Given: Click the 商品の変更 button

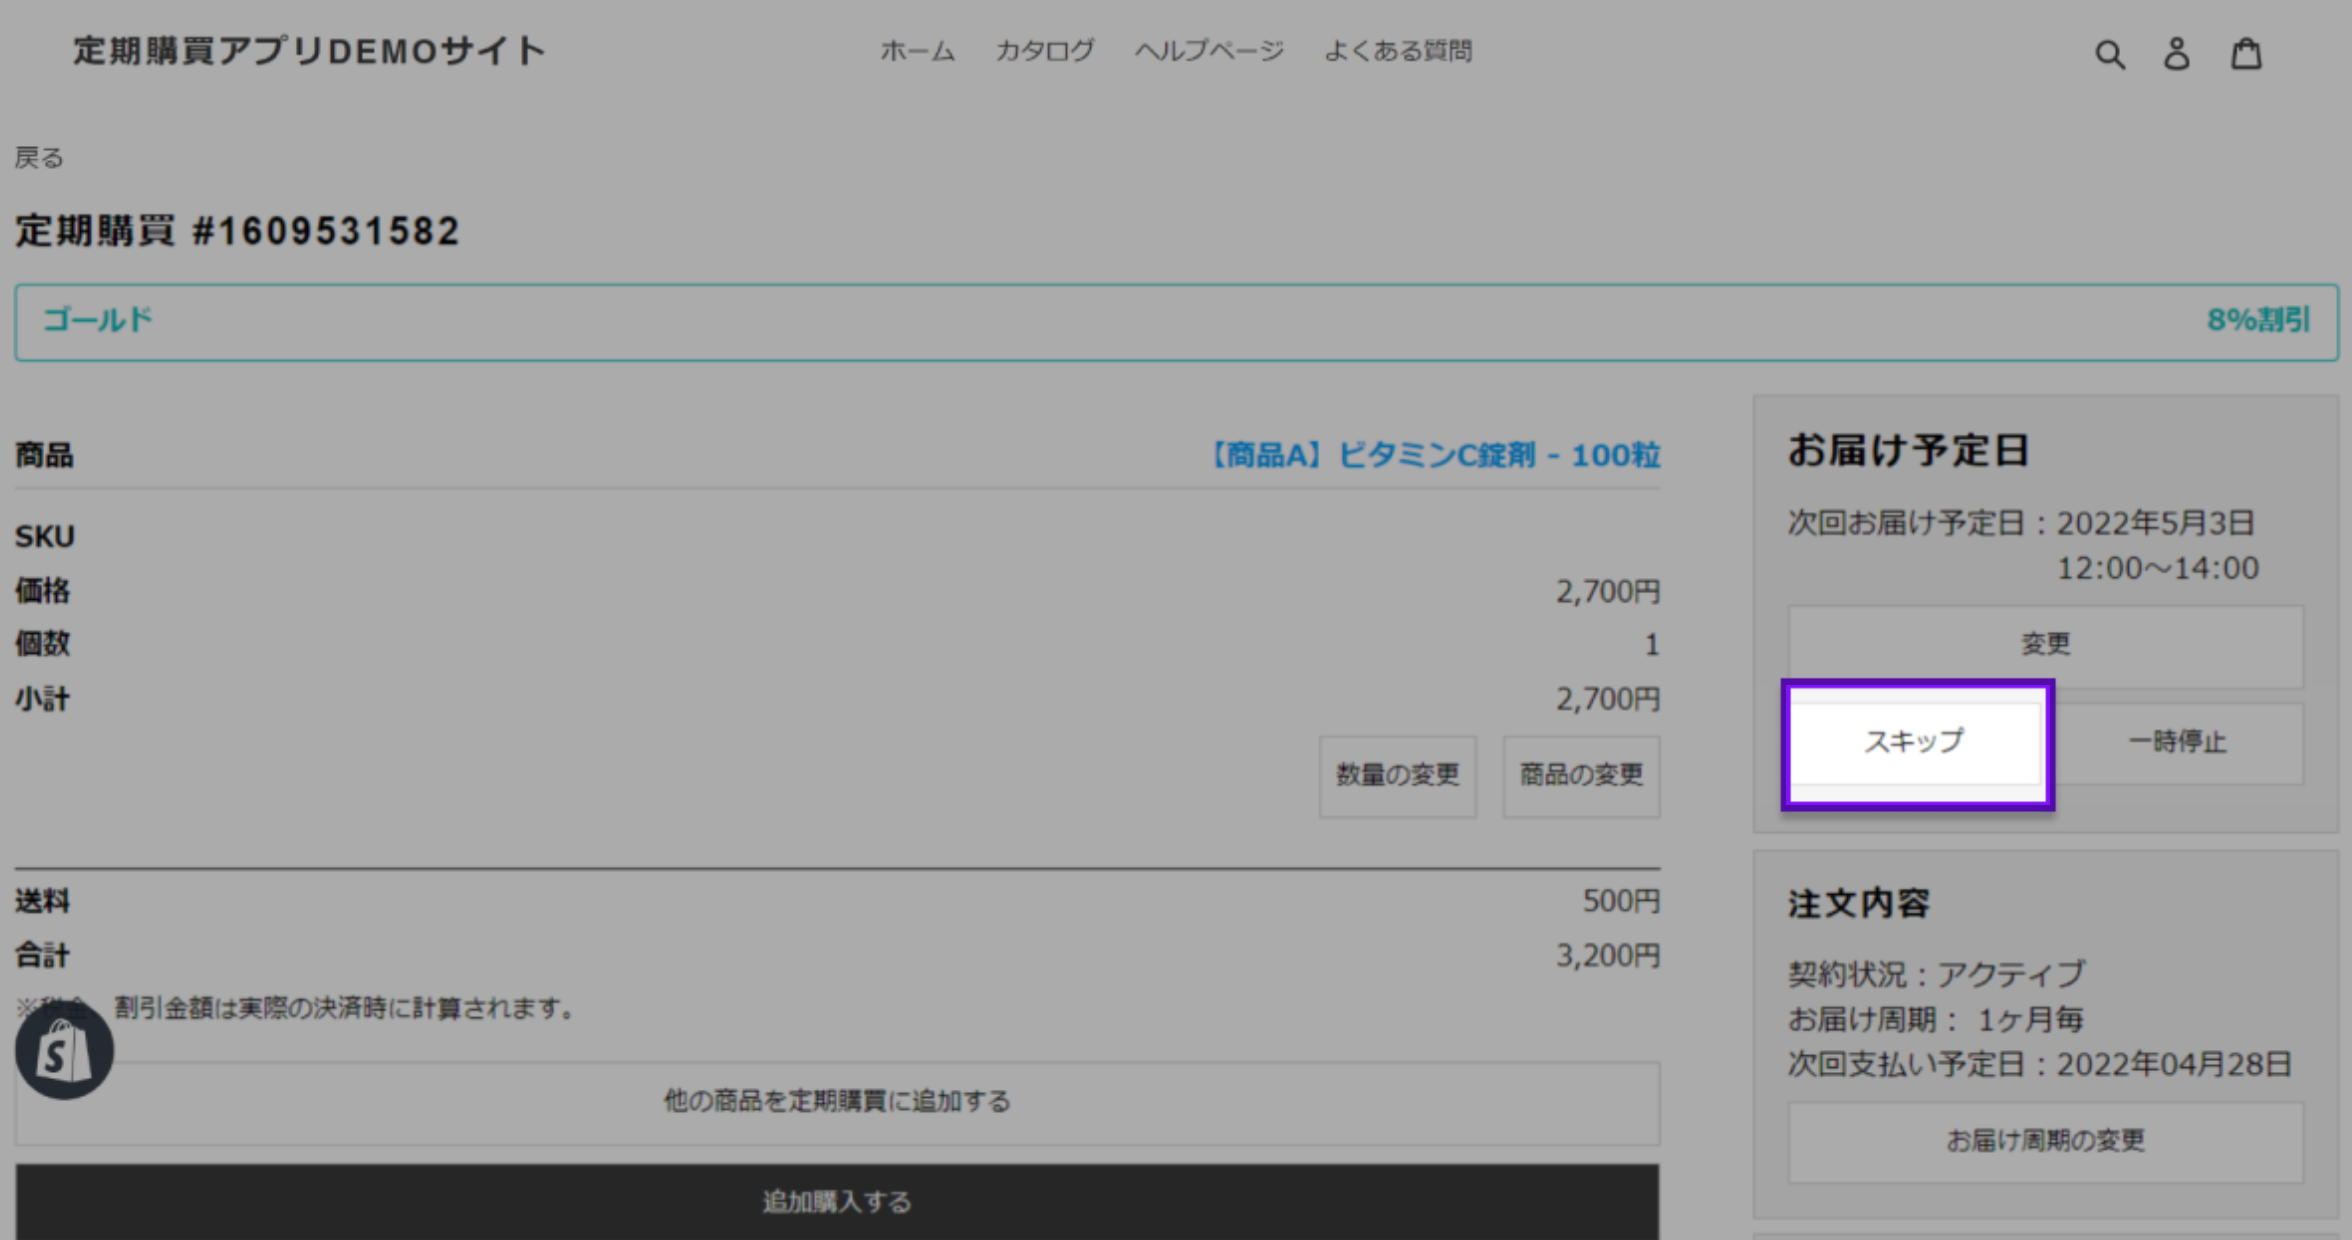Looking at the screenshot, I should pyautogui.click(x=1581, y=775).
